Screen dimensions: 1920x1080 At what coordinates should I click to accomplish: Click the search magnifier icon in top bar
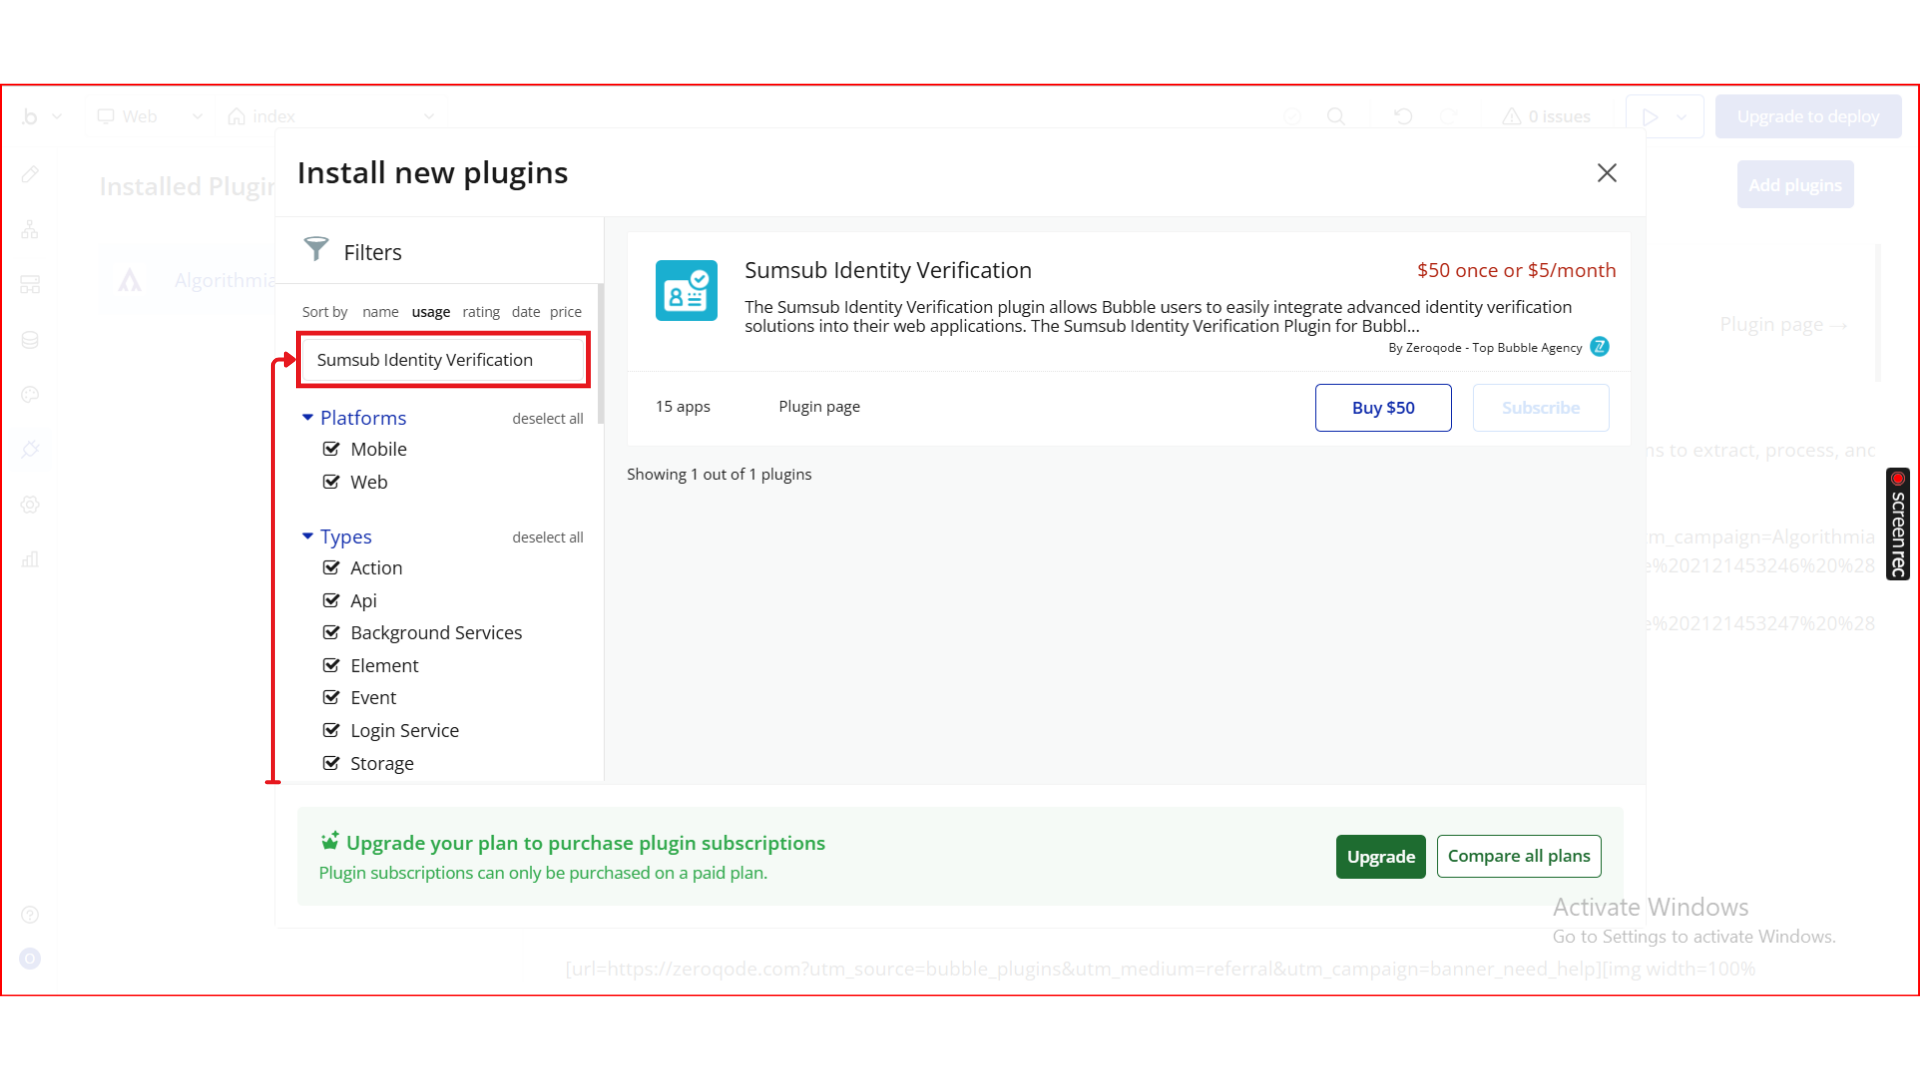1335,117
